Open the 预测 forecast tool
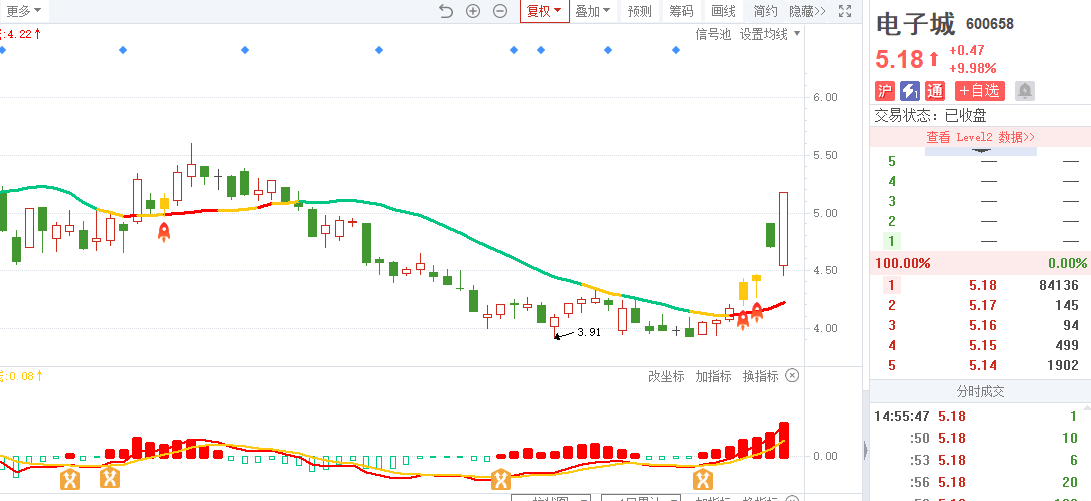 pos(639,11)
